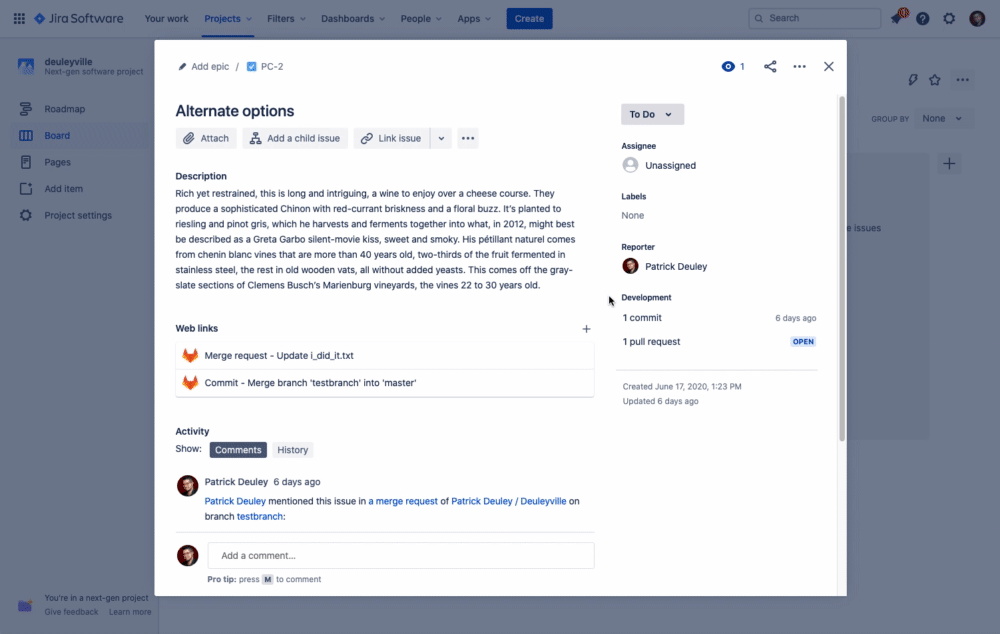Screen dimensions: 1000x634
Task: Star the board with the star icon
Action: (935, 80)
